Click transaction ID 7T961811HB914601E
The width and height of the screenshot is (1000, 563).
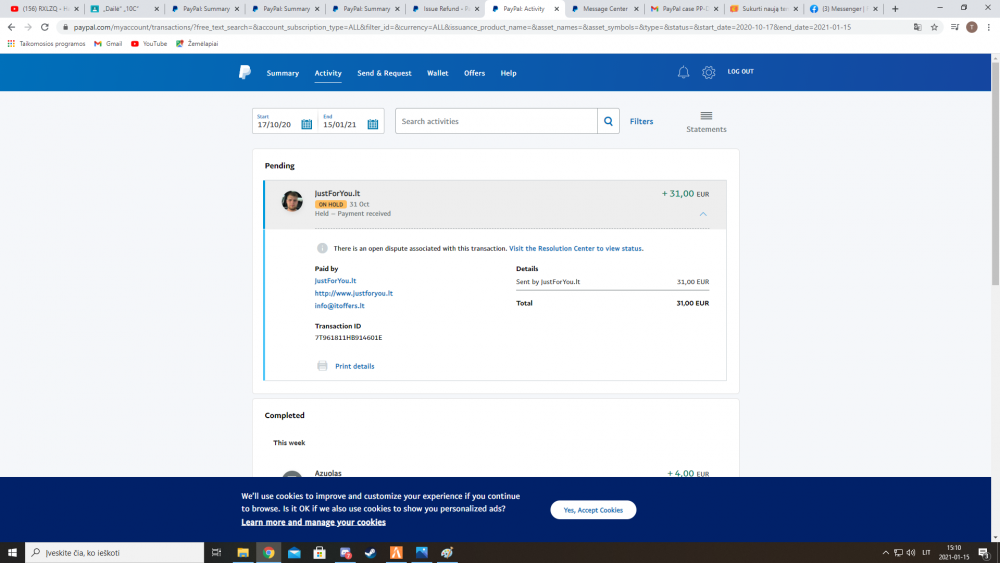(x=348, y=338)
